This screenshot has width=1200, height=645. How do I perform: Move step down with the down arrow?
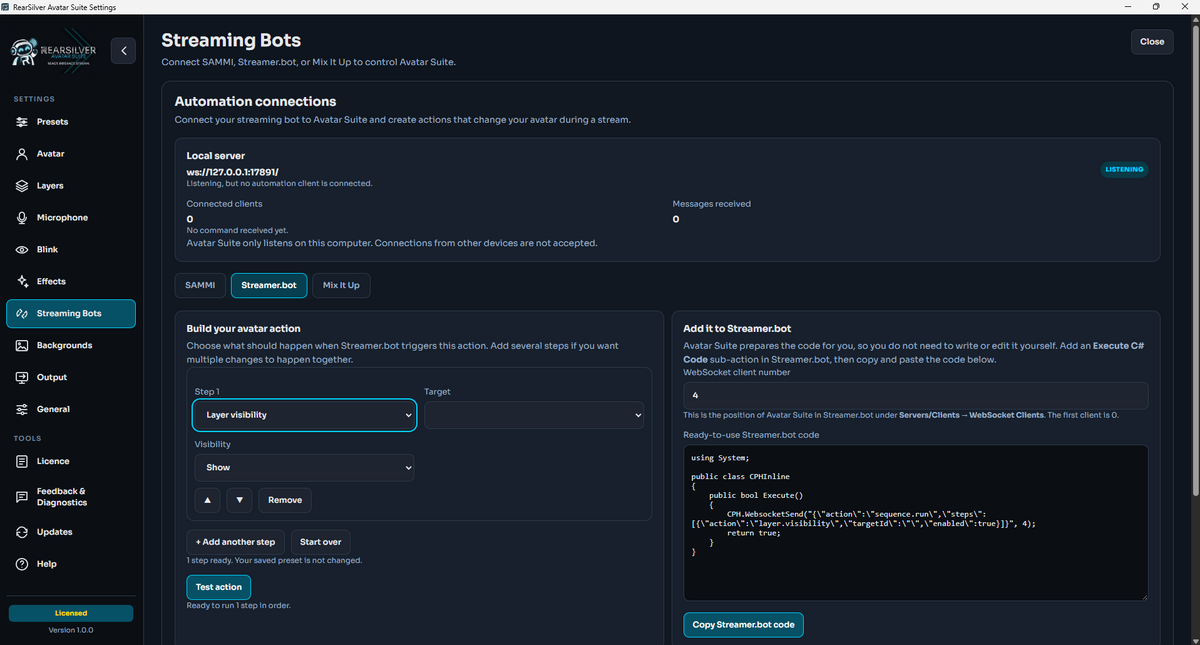(239, 500)
